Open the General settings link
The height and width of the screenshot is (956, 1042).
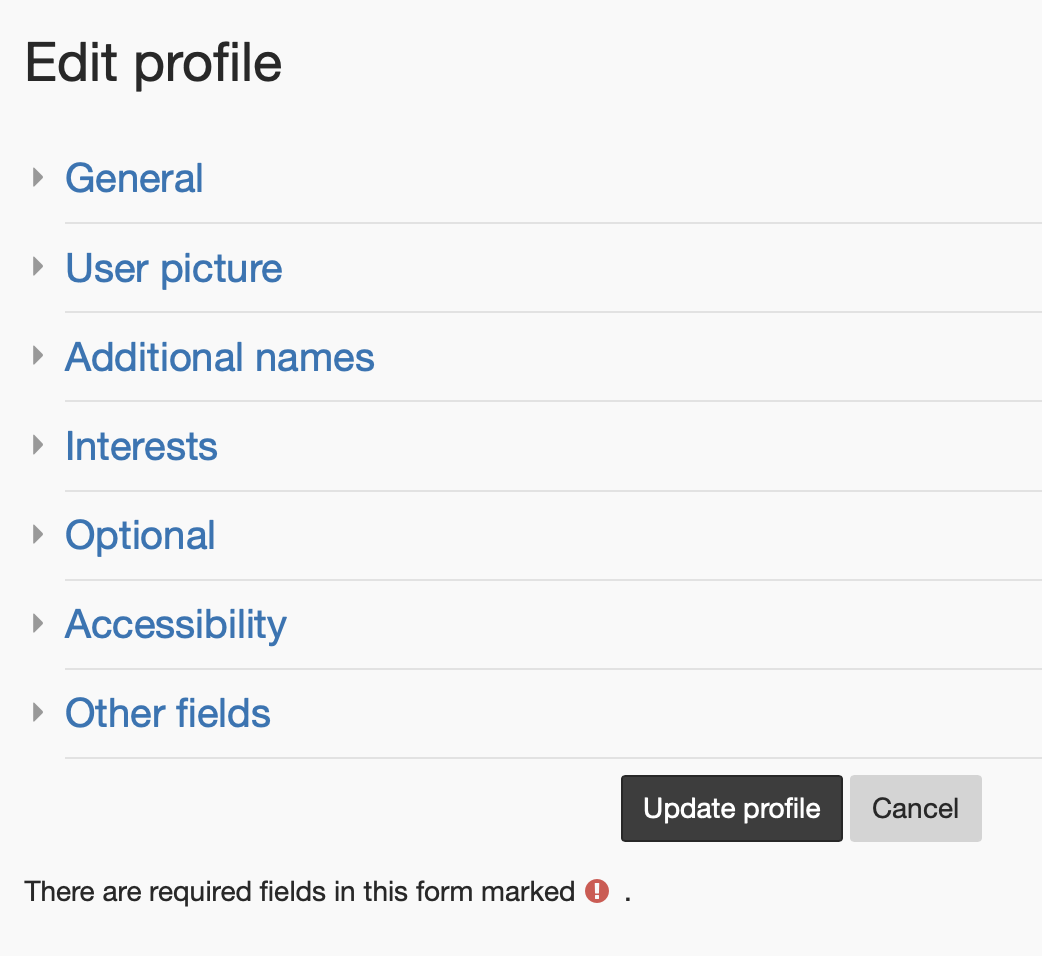coord(134,178)
